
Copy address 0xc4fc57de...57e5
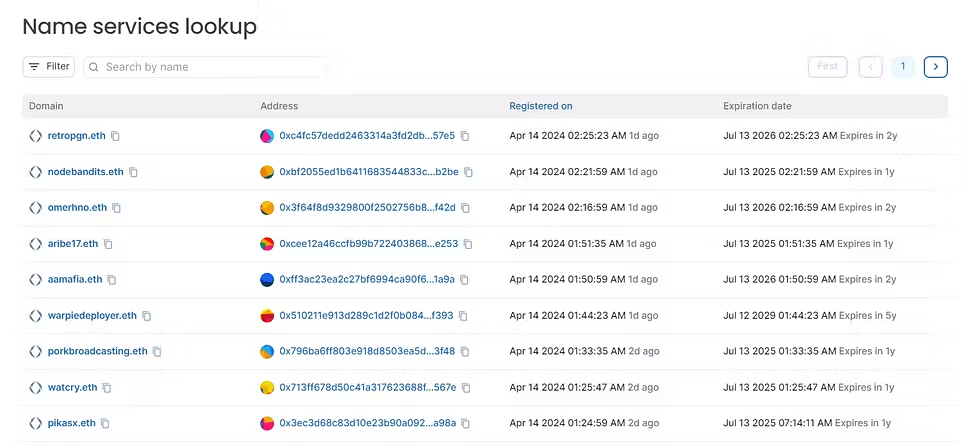click(x=465, y=136)
